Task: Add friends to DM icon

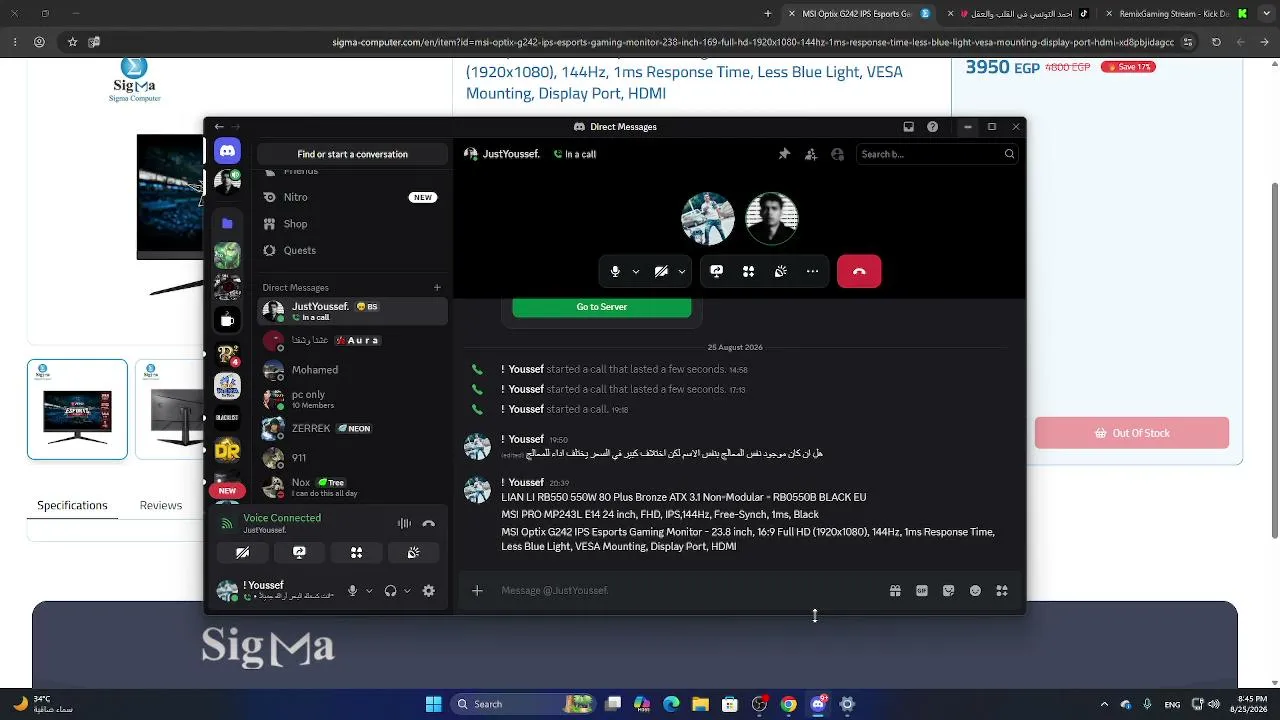Action: coord(811,154)
